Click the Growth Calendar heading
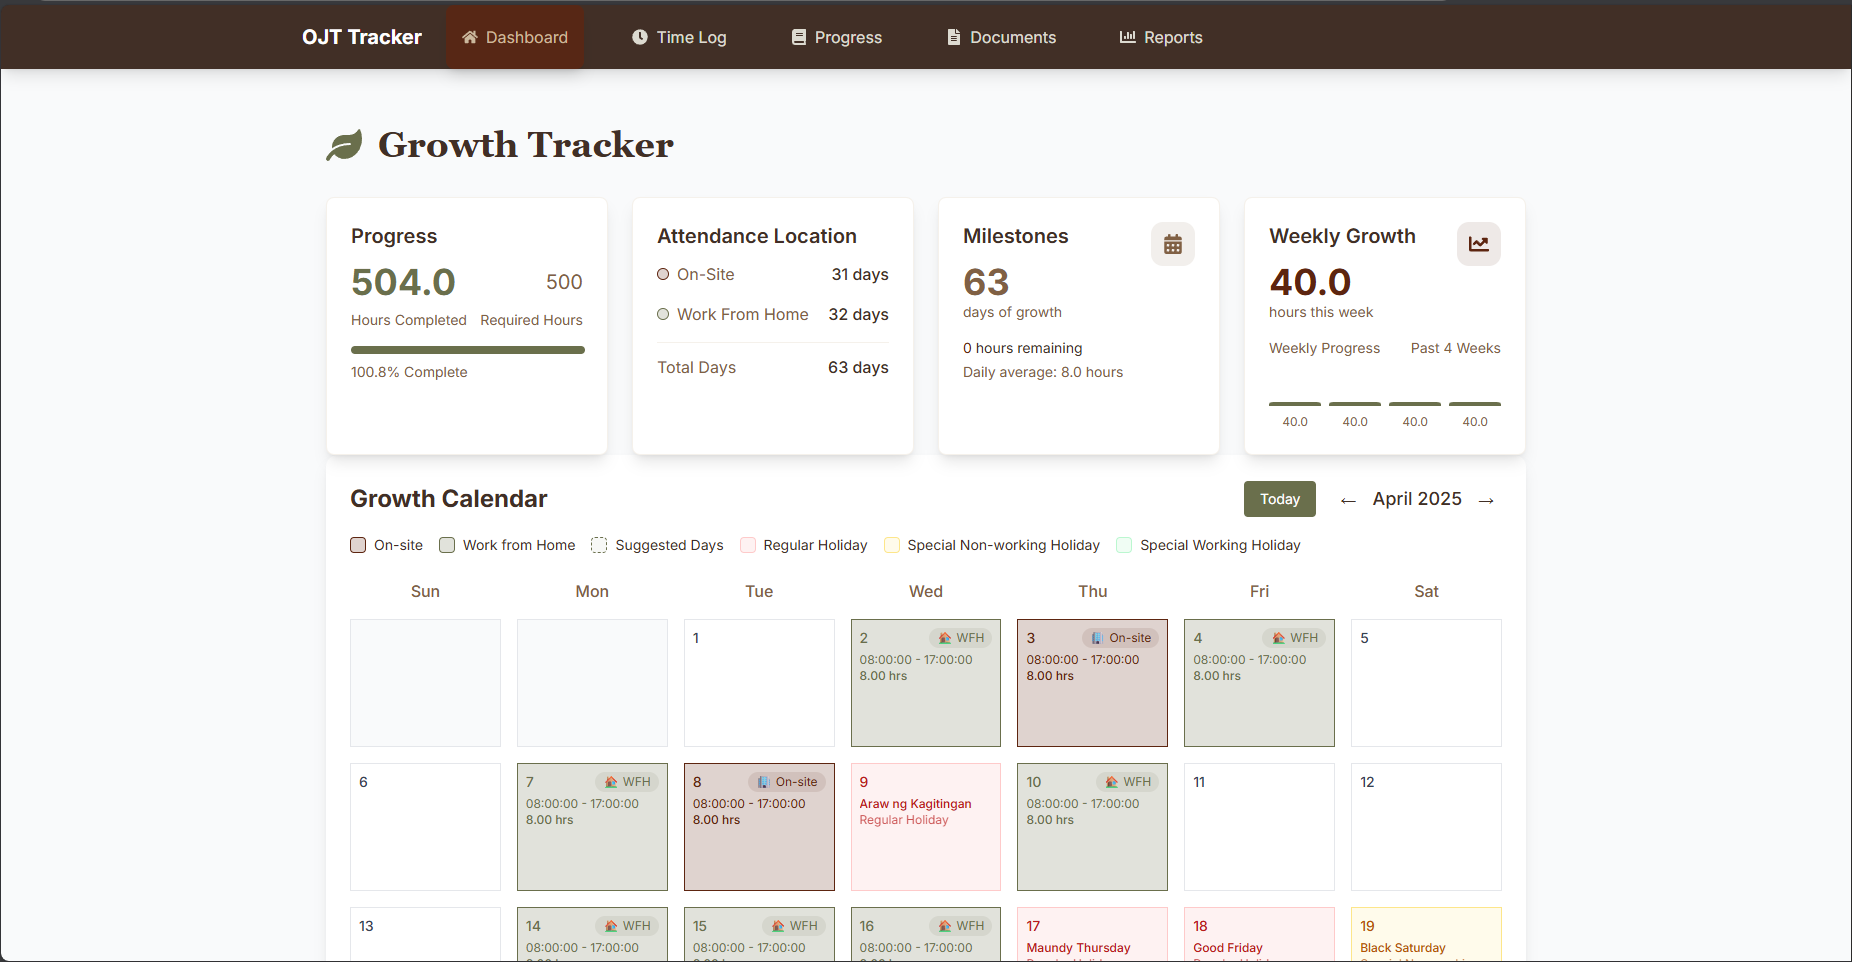1852x962 pixels. point(449,498)
